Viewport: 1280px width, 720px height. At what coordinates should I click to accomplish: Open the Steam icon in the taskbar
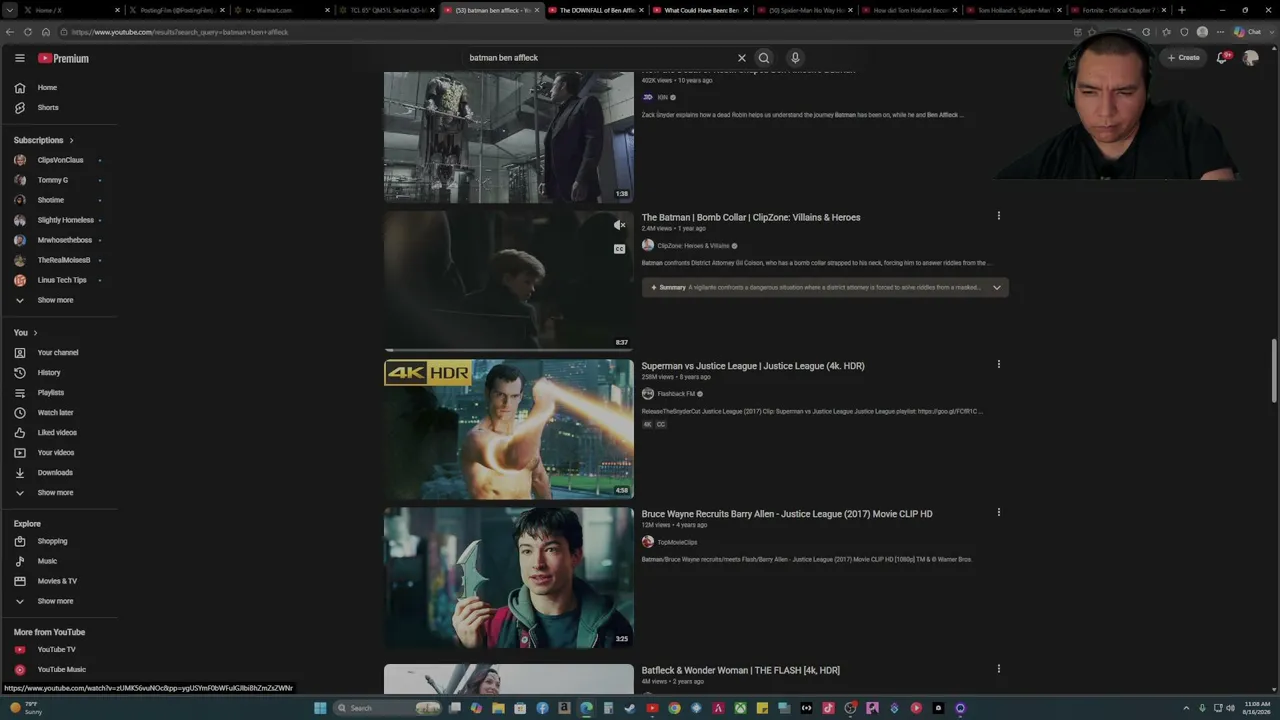tap(630, 708)
